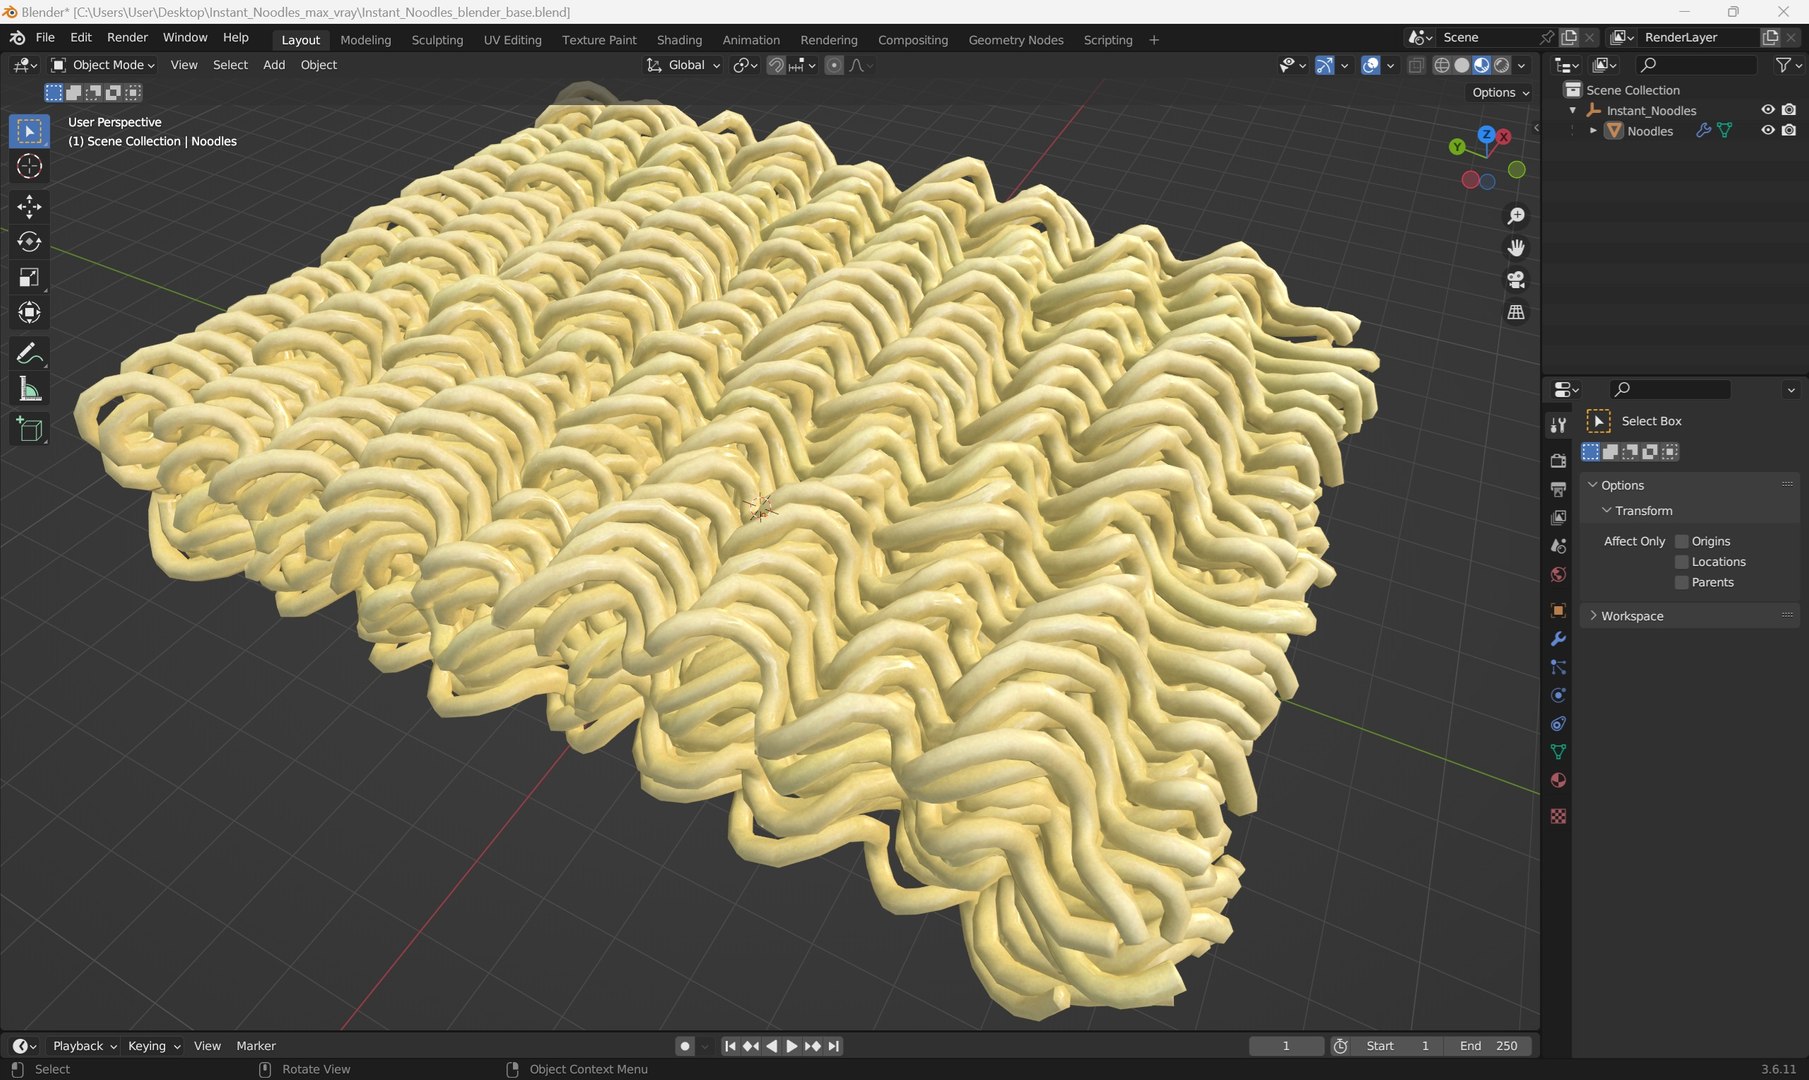
Task: Open the Object Data properties tab
Action: (1558, 751)
